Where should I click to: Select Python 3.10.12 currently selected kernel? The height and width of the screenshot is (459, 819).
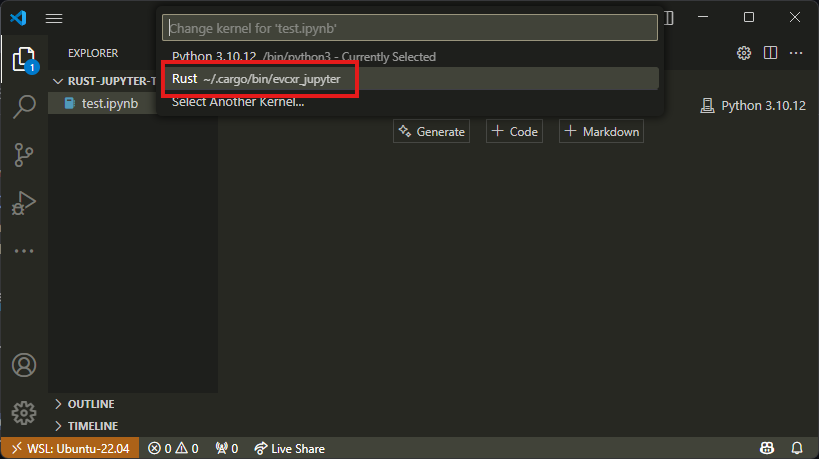click(410, 56)
